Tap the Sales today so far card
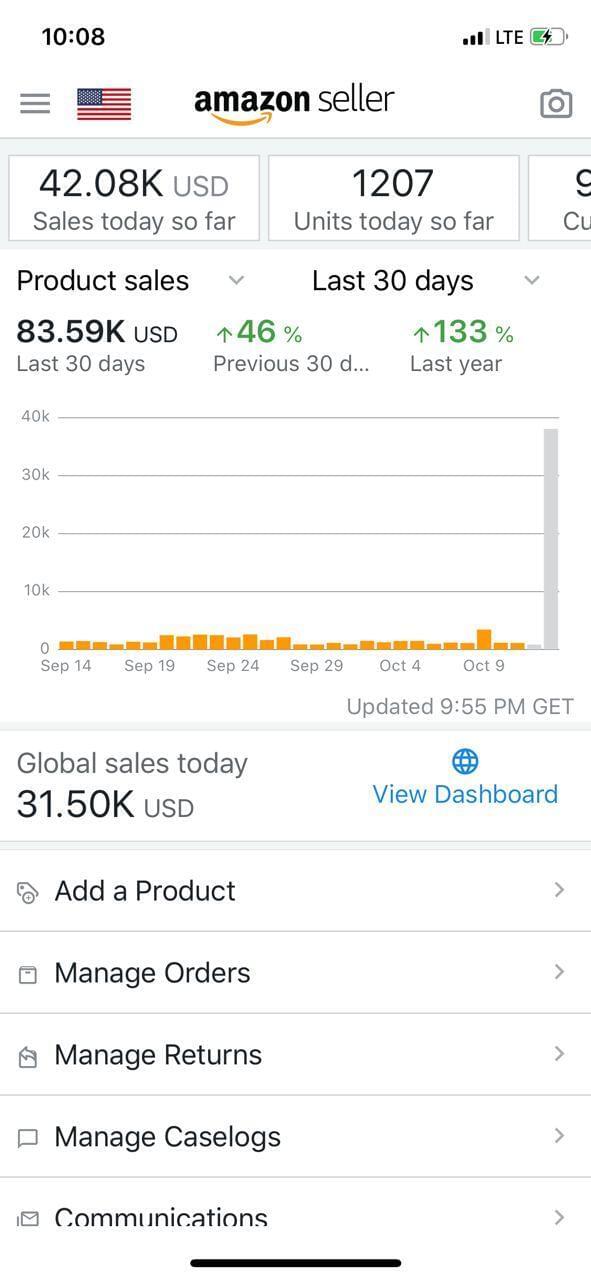Image resolution: width=591 pixels, height=1280 pixels. [134, 198]
